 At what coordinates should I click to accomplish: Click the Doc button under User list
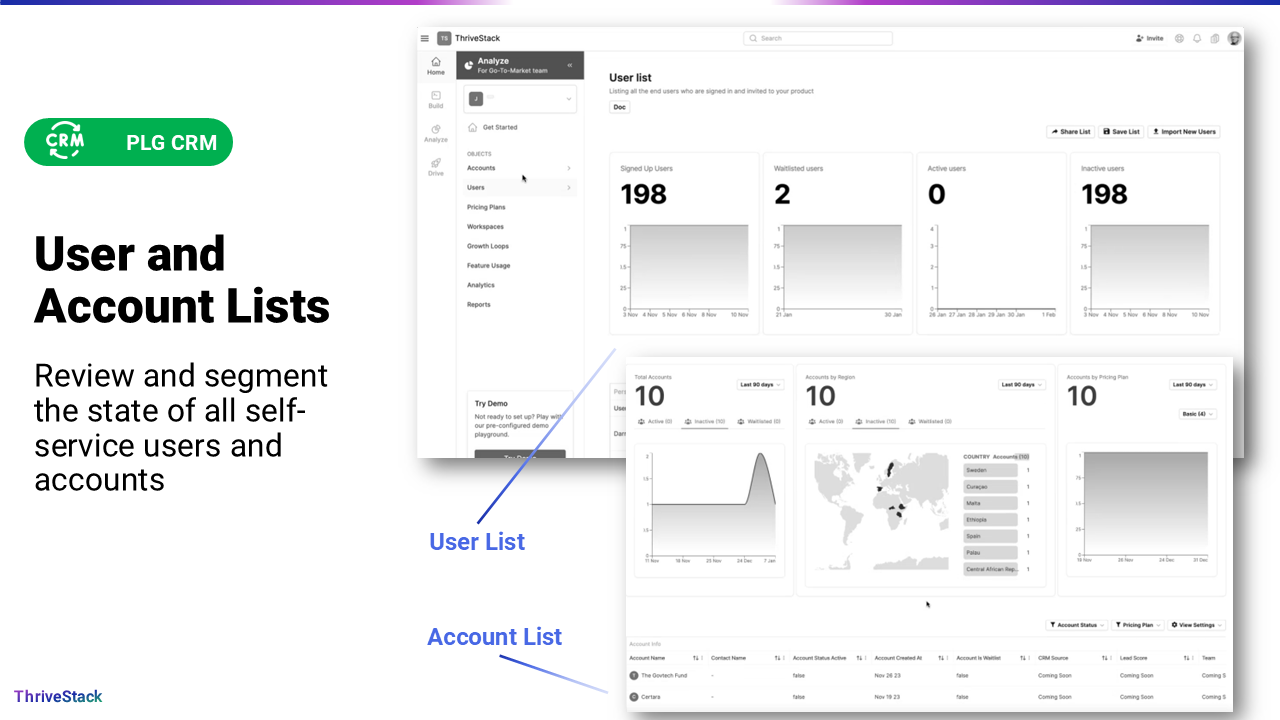(620, 107)
